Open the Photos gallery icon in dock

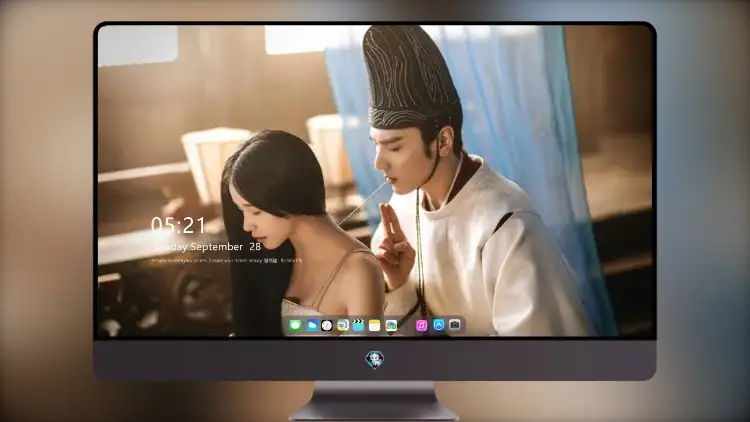[391, 326]
